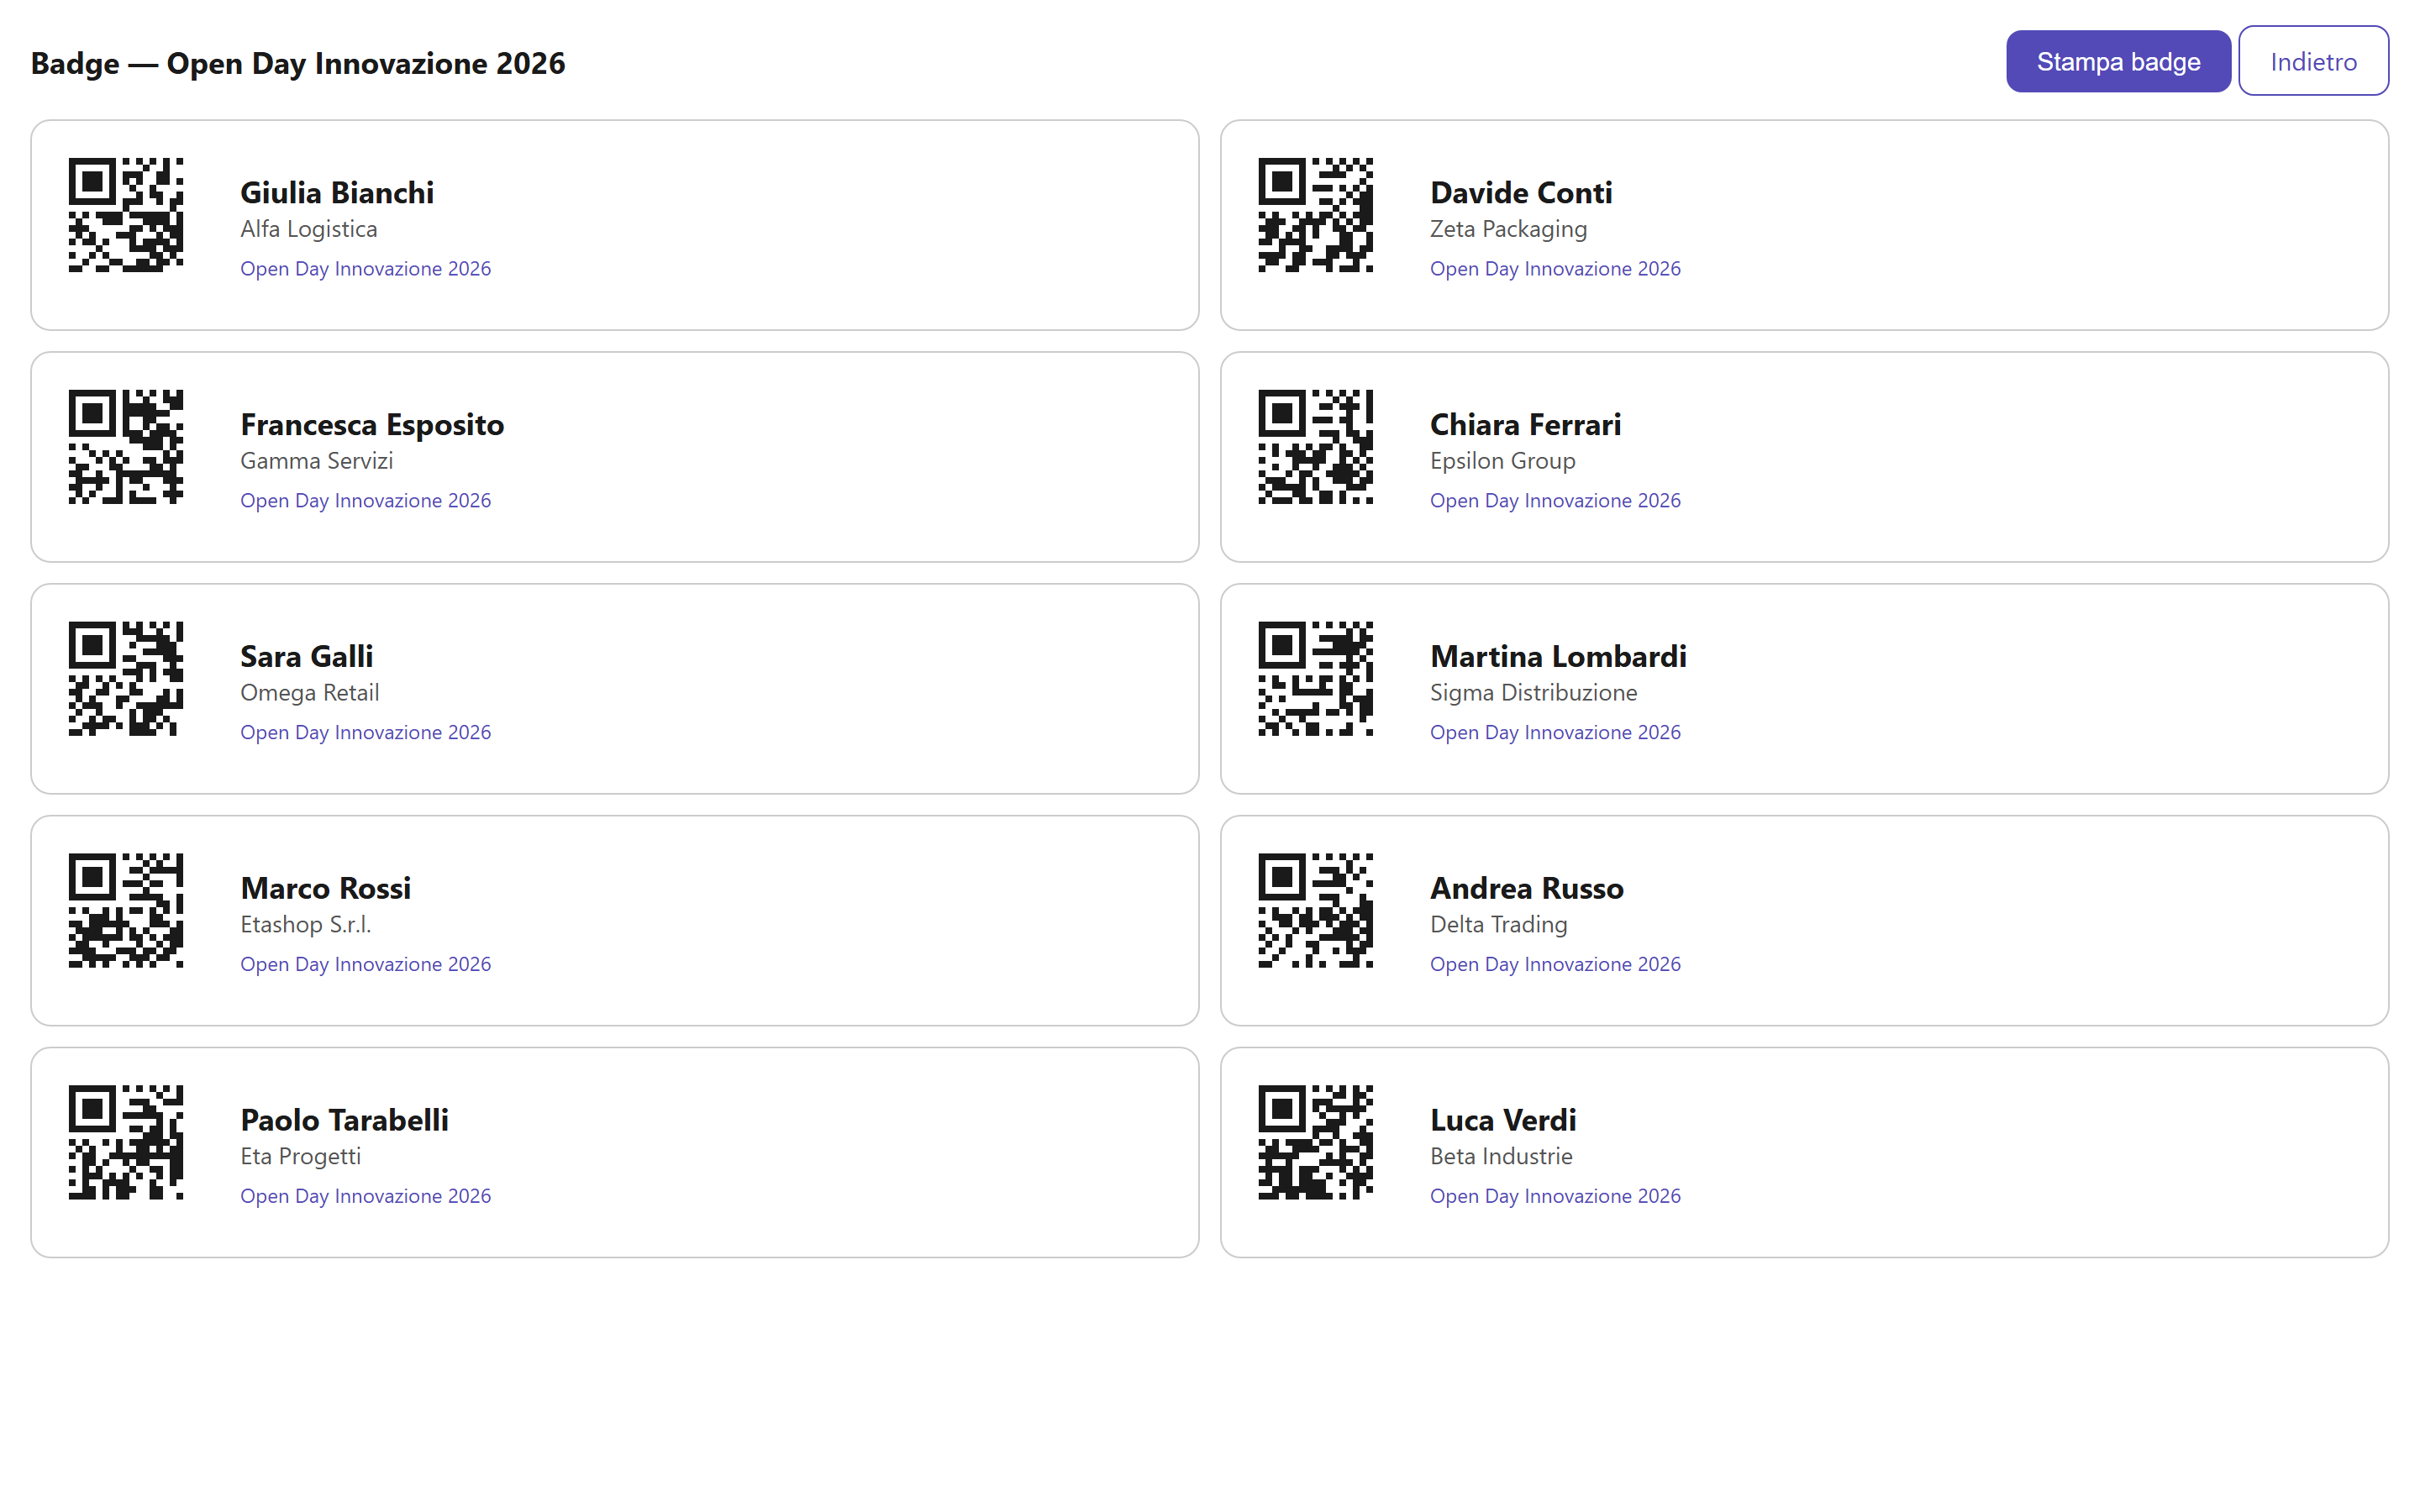The image size is (2420, 1512).
Task: Click the name Giulia Bianchi
Action: (x=337, y=192)
